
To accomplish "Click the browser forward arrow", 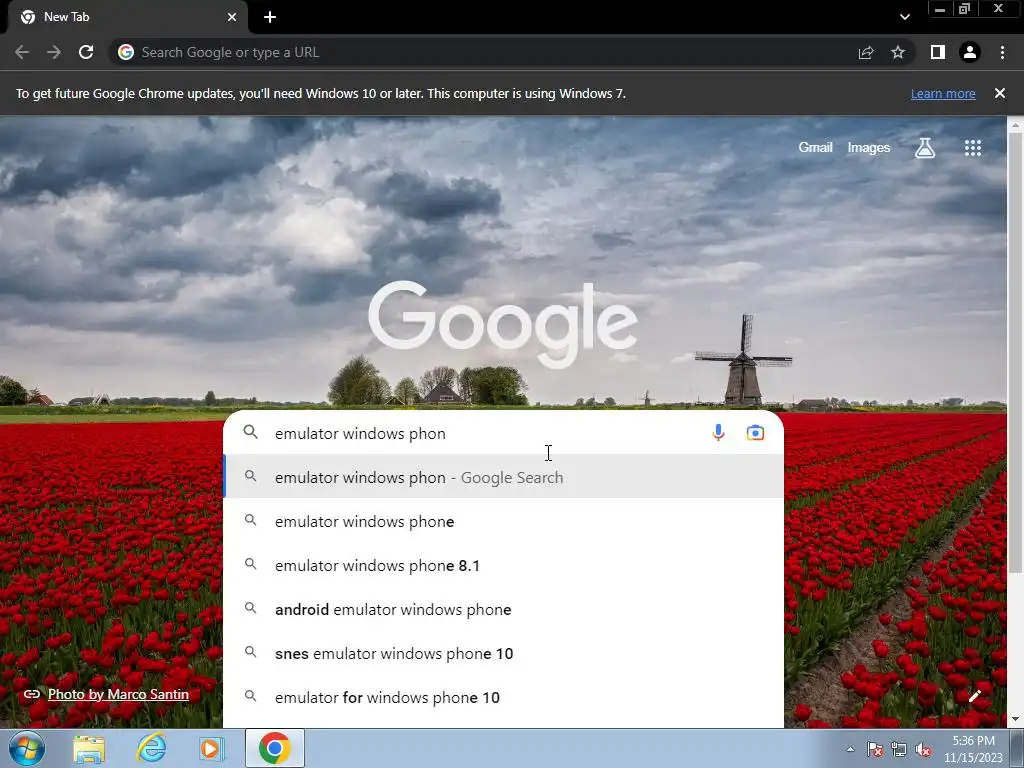I will 54,52.
